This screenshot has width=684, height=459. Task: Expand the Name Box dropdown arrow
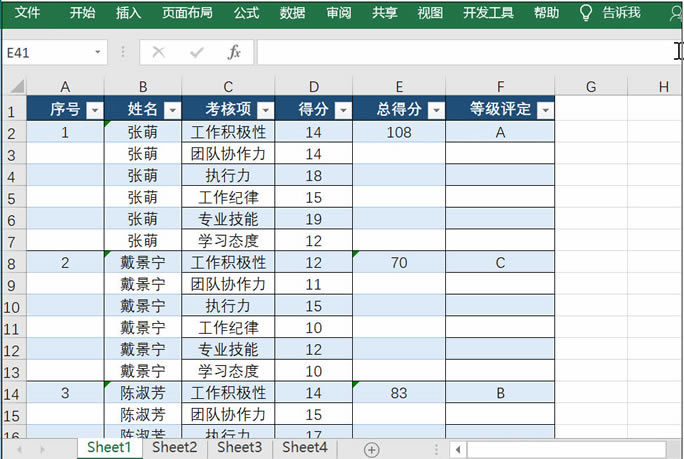(98, 52)
